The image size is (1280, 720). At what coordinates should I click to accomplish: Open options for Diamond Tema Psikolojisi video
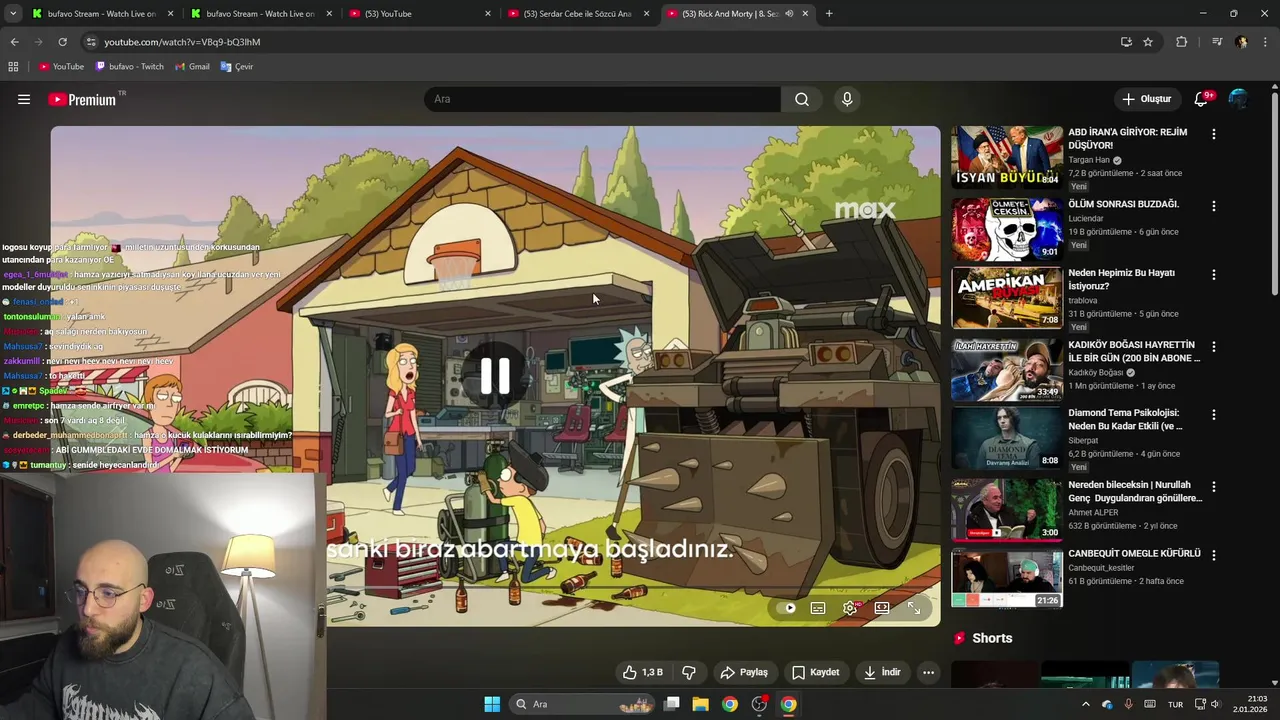click(x=1214, y=414)
